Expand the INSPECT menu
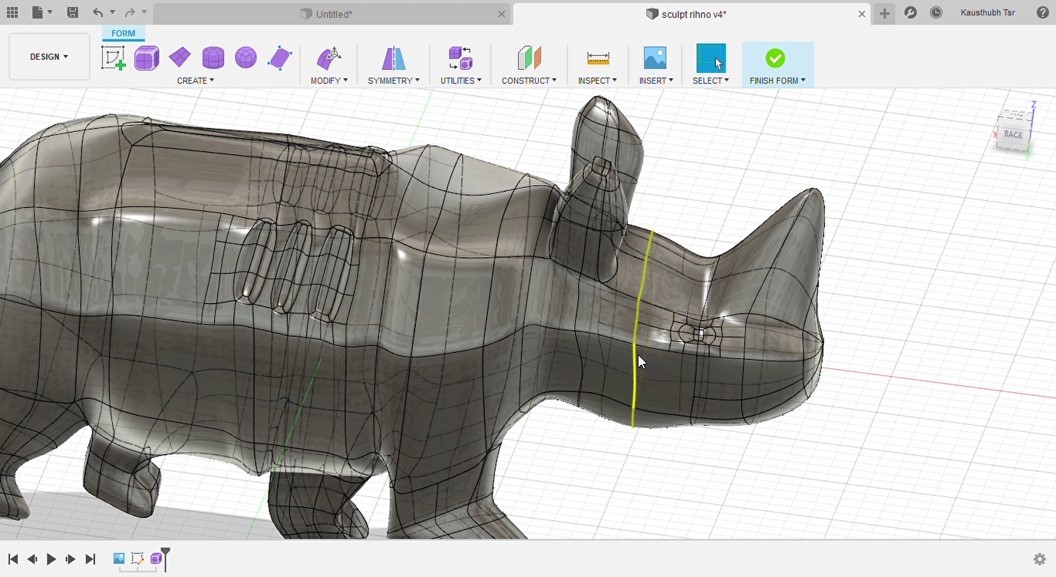This screenshot has height=577, width=1056. pyautogui.click(x=597, y=80)
